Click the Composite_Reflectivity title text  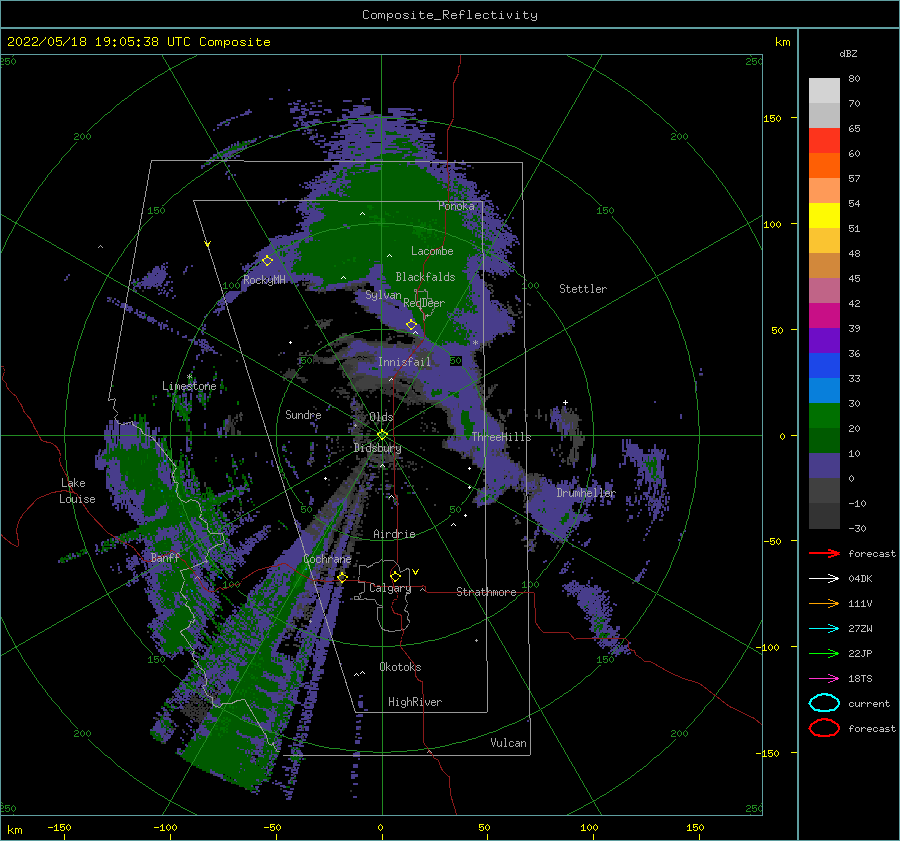450,15
